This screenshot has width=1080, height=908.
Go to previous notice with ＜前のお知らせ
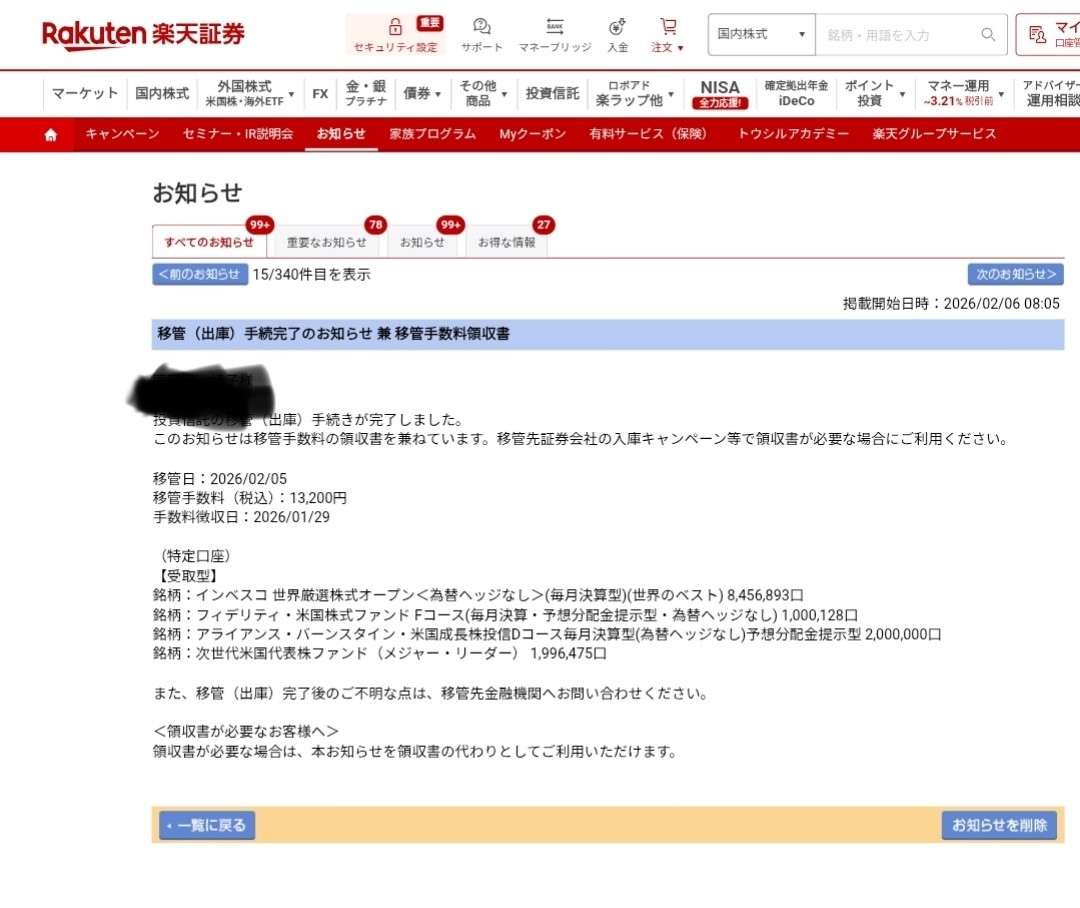[200, 274]
